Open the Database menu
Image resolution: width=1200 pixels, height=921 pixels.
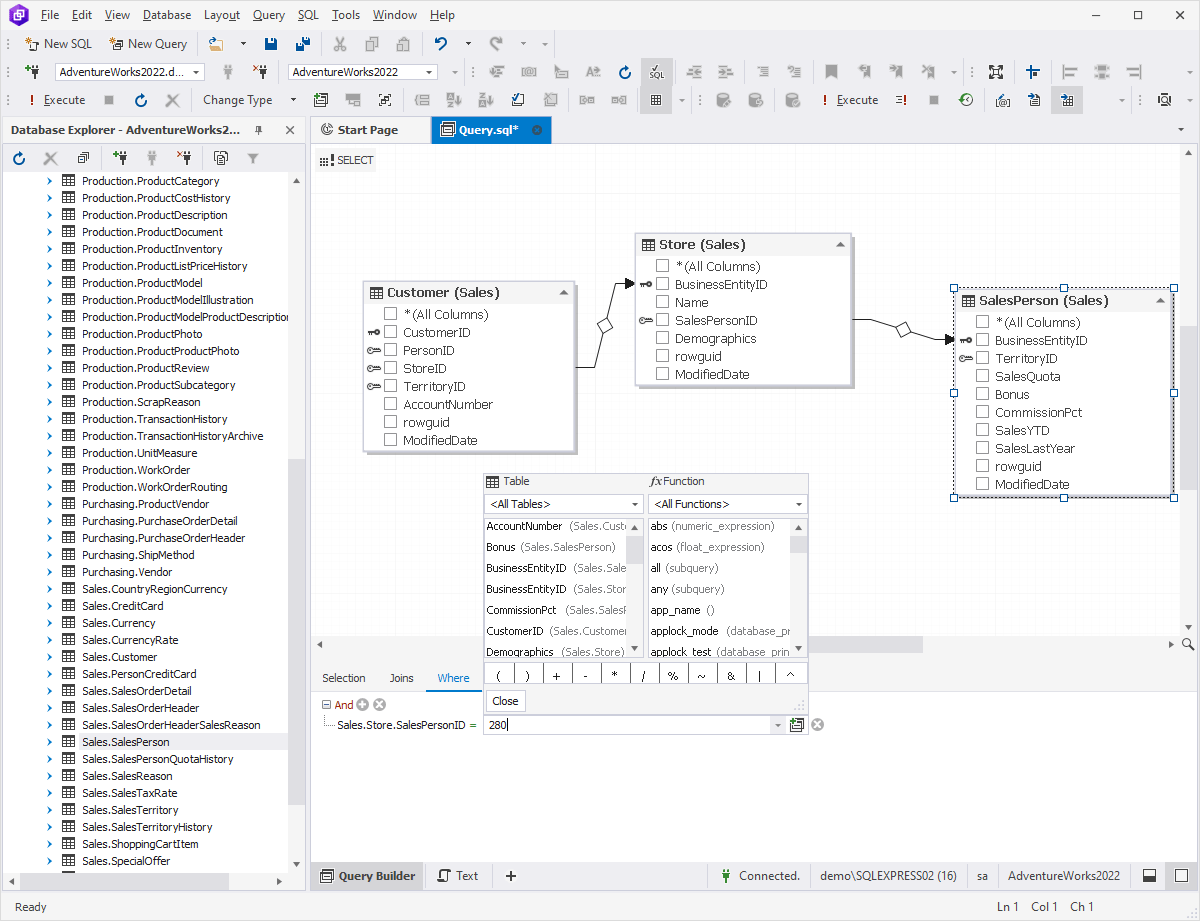(x=166, y=15)
